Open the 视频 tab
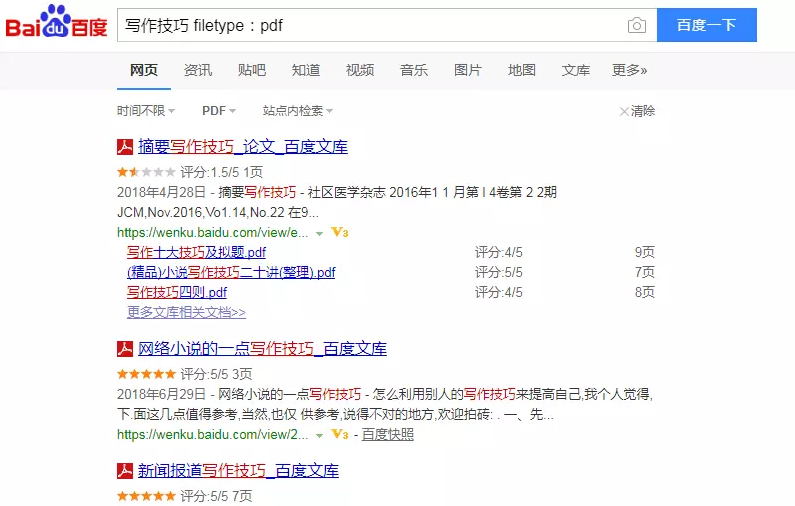 click(360, 70)
